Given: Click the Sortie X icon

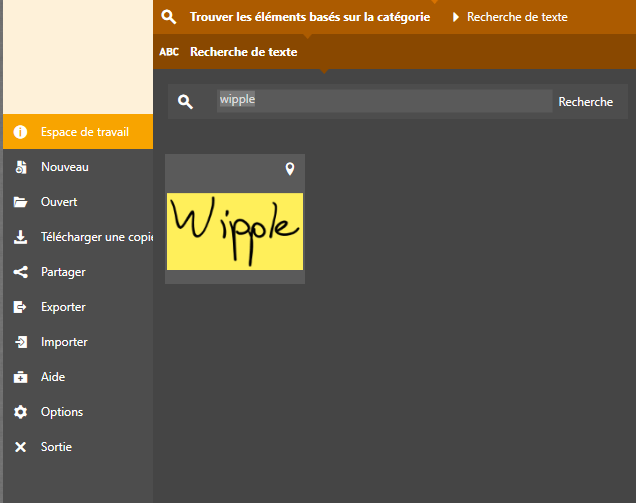Looking at the screenshot, I should tap(20, 447).
